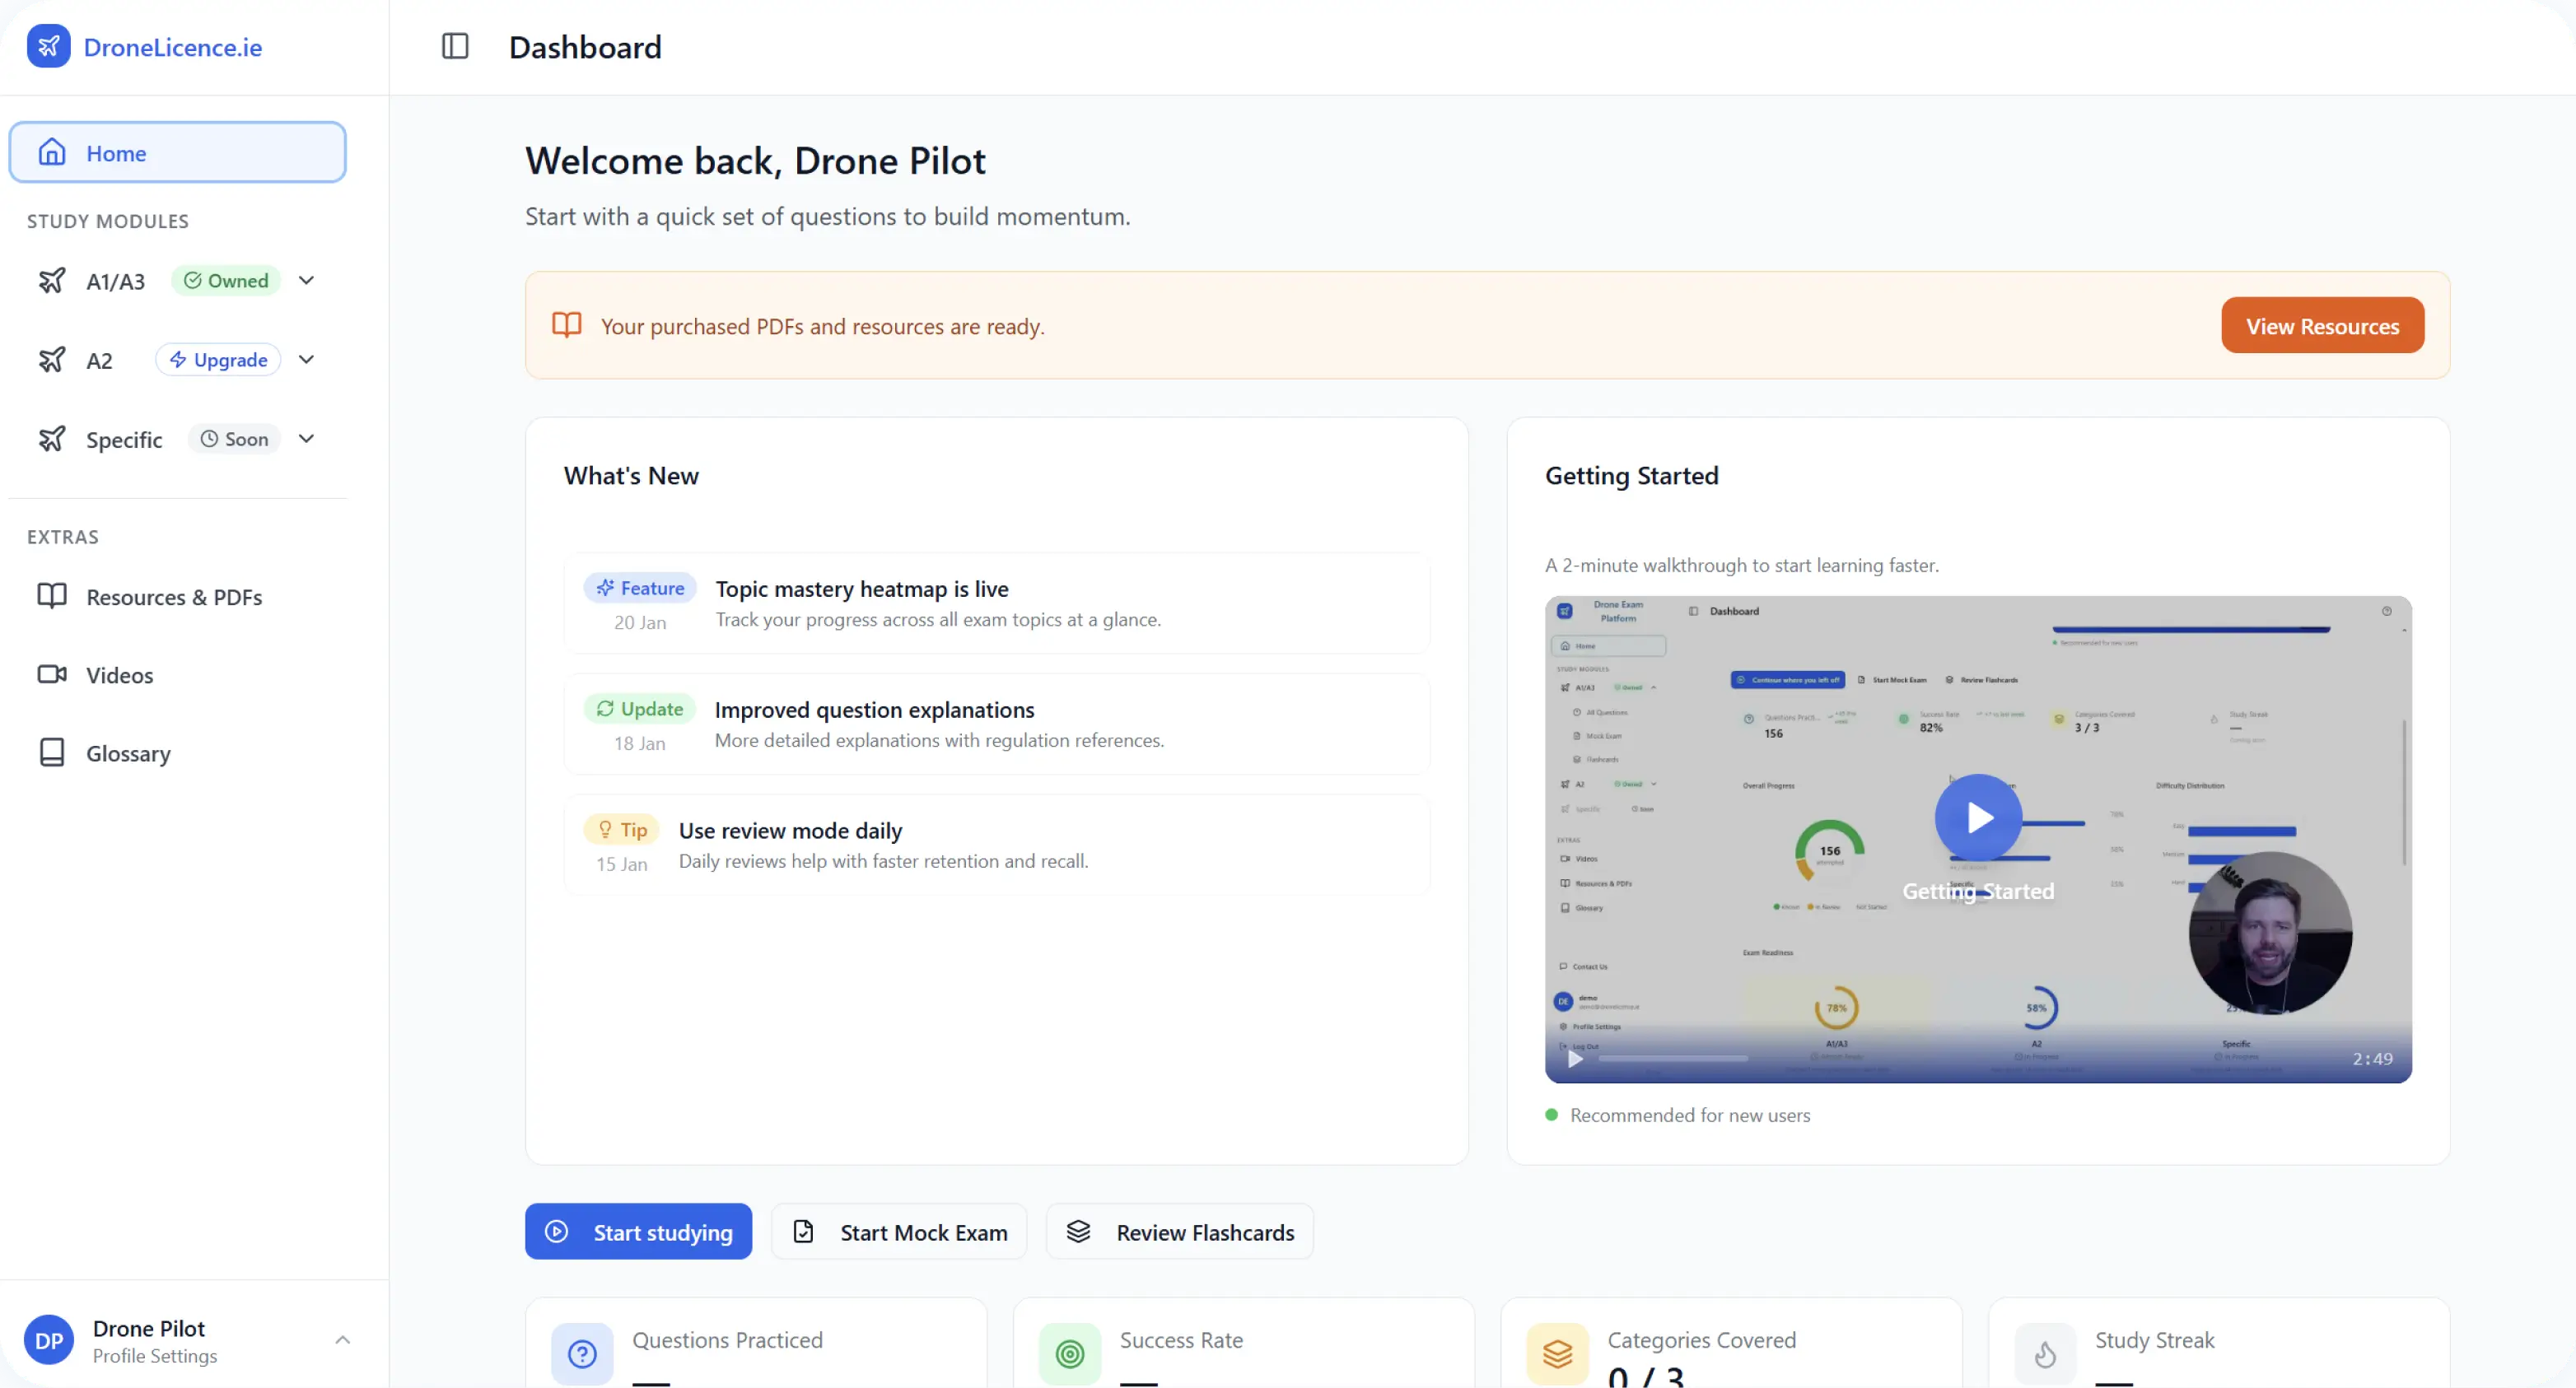Click the DroneLicence.ie logo icon
The height and width of the screenshot is (1388, 2576).
click(x=48, y=47)
